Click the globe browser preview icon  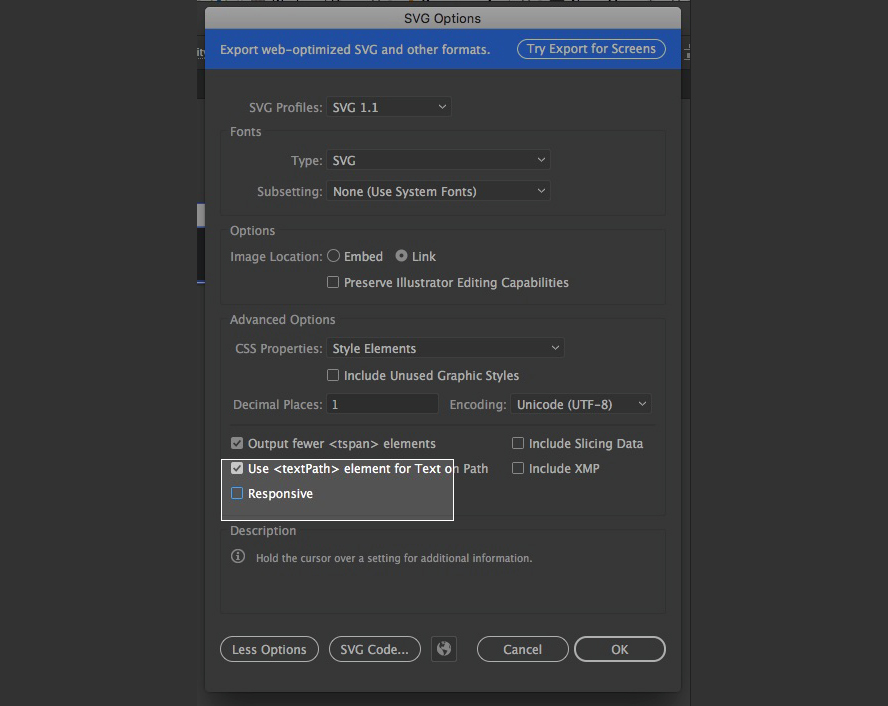[x=444, y=649]
